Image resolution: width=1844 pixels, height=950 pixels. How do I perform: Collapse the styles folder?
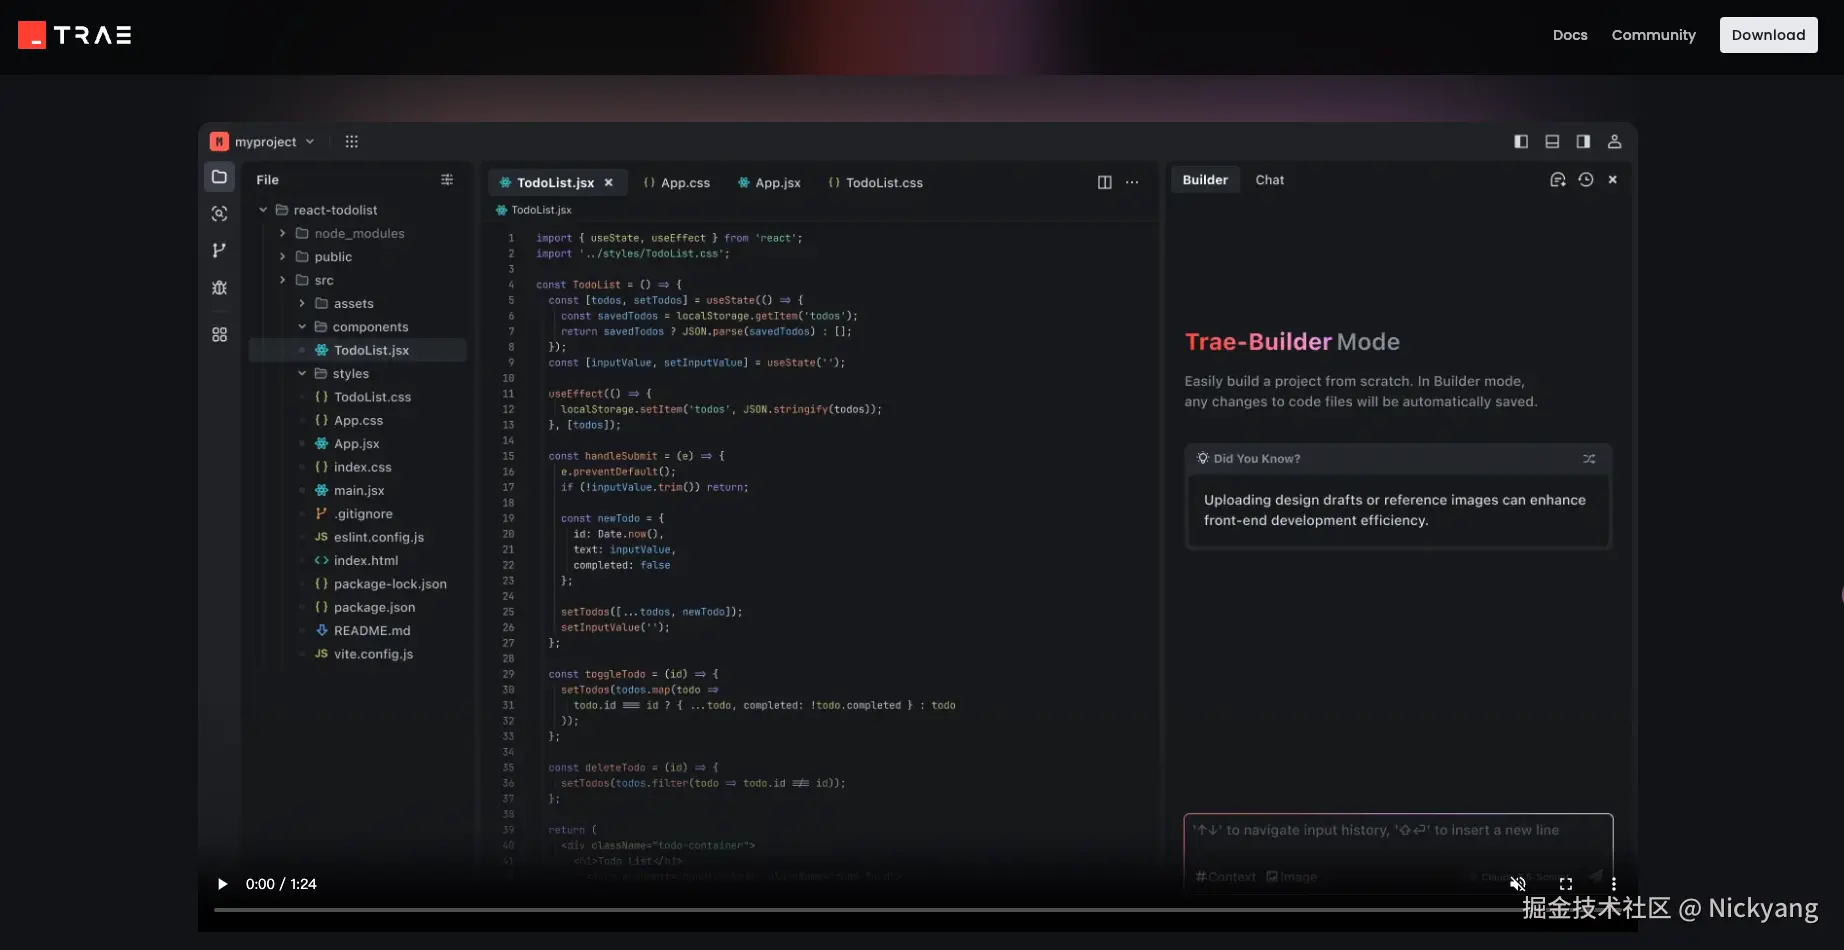click(302, 374)
